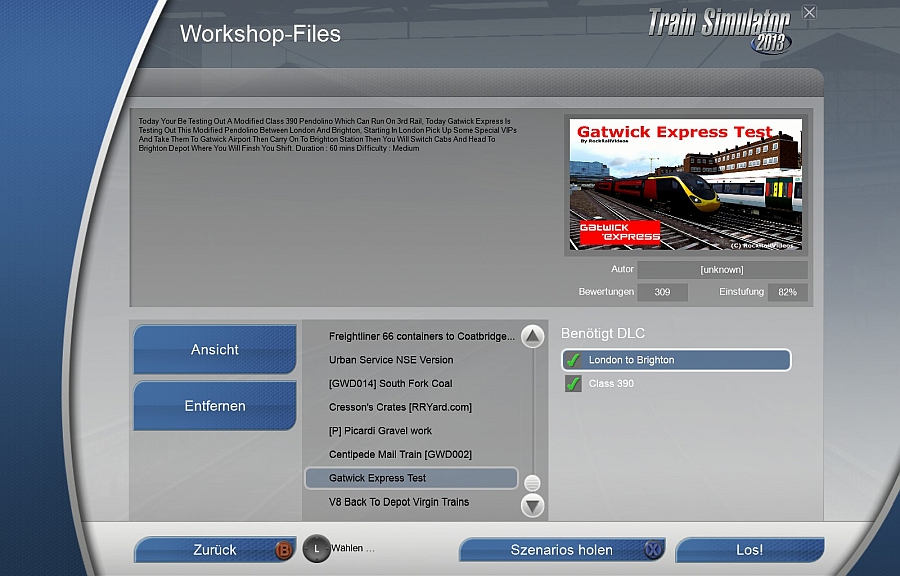Click the Gatwick Express Test preview thumbnail
The height and width of the screenshot is (576, 900).
pyautogui.click(x=686, y=184)
